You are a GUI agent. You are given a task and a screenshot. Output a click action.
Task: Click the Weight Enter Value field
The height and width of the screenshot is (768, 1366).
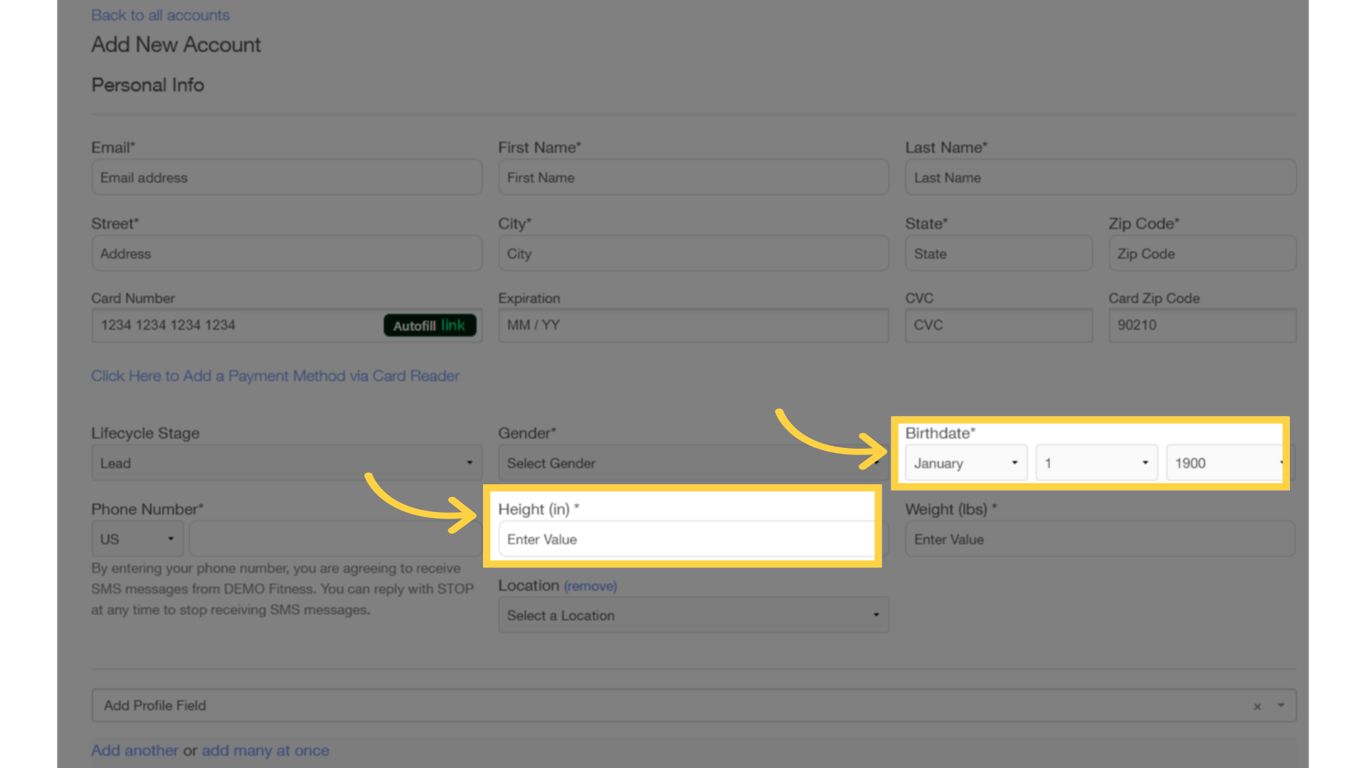pos(1098,538)
